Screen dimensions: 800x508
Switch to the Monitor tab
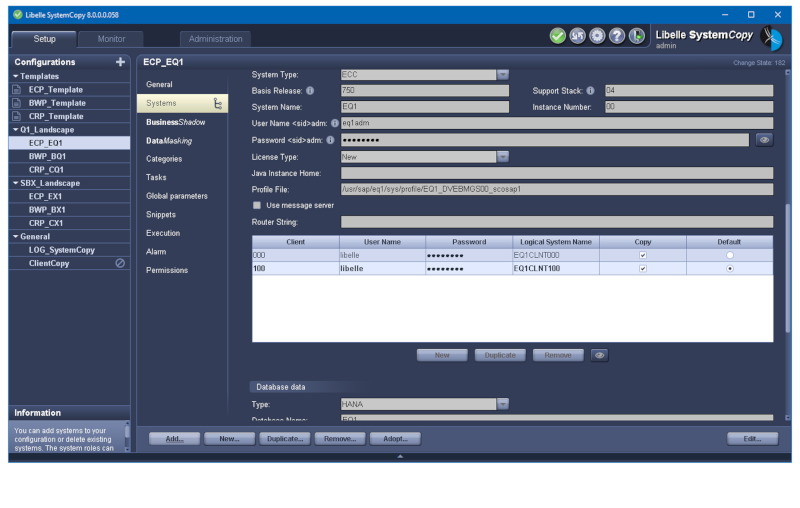[x=111, y=39]
